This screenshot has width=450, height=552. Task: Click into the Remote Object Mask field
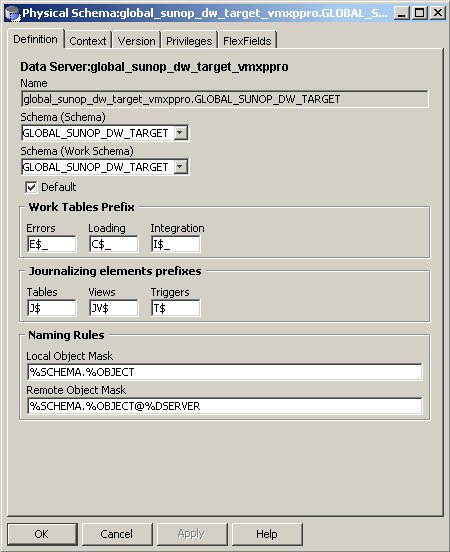pos(225,406)
